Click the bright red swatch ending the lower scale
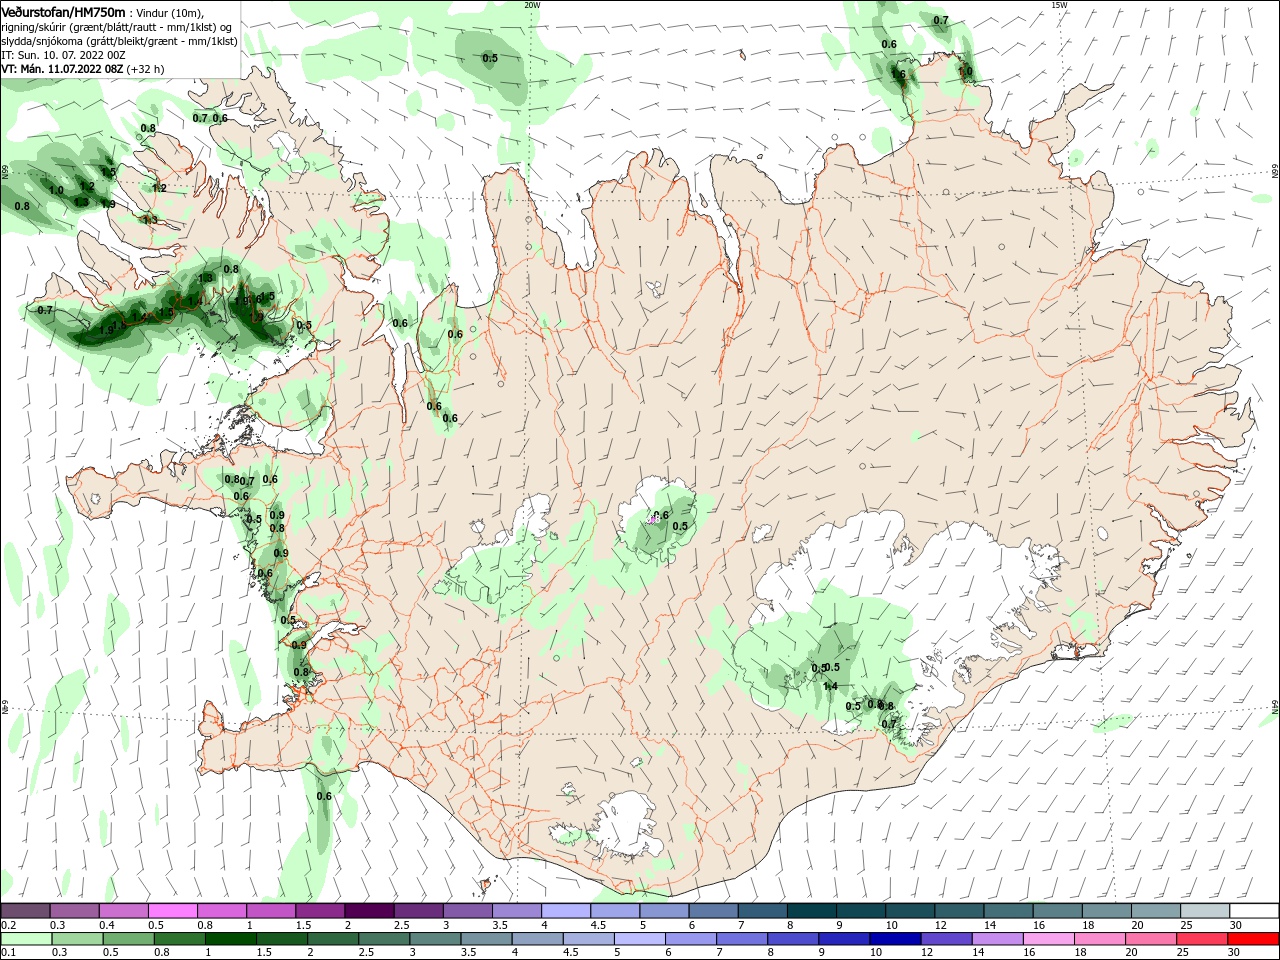Viewport: 1280px width, 960px height. (x=1253, y=939)
